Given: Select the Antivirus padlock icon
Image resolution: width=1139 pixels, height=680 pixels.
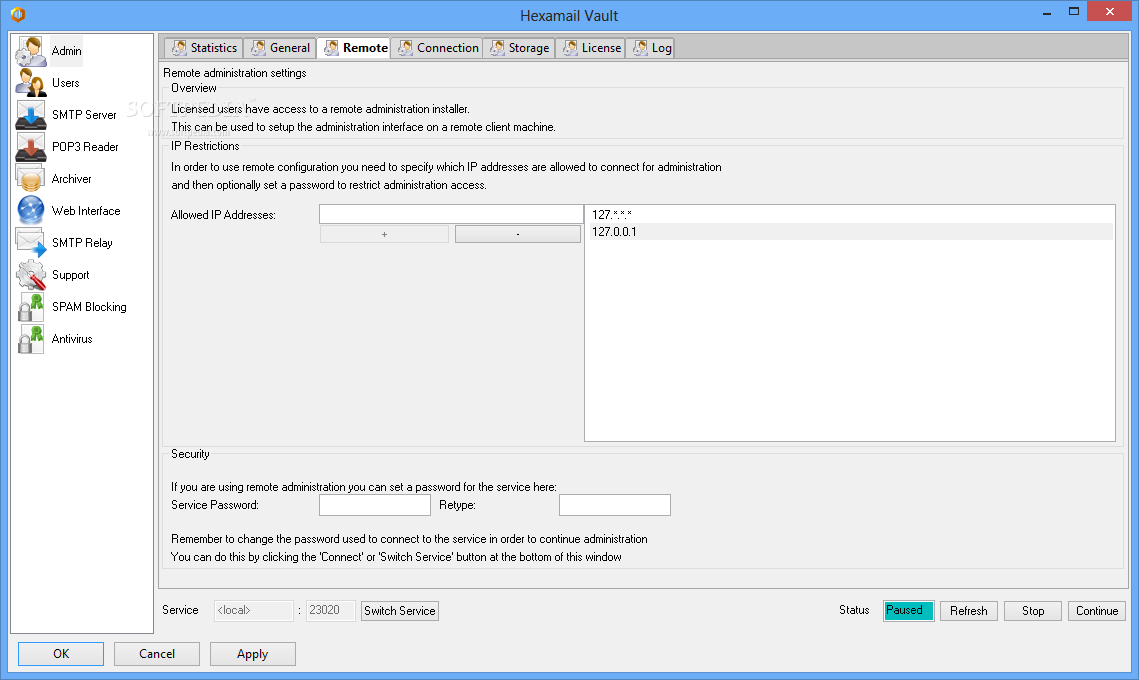Looking at the screenshot, I should [x=31, y=339].
